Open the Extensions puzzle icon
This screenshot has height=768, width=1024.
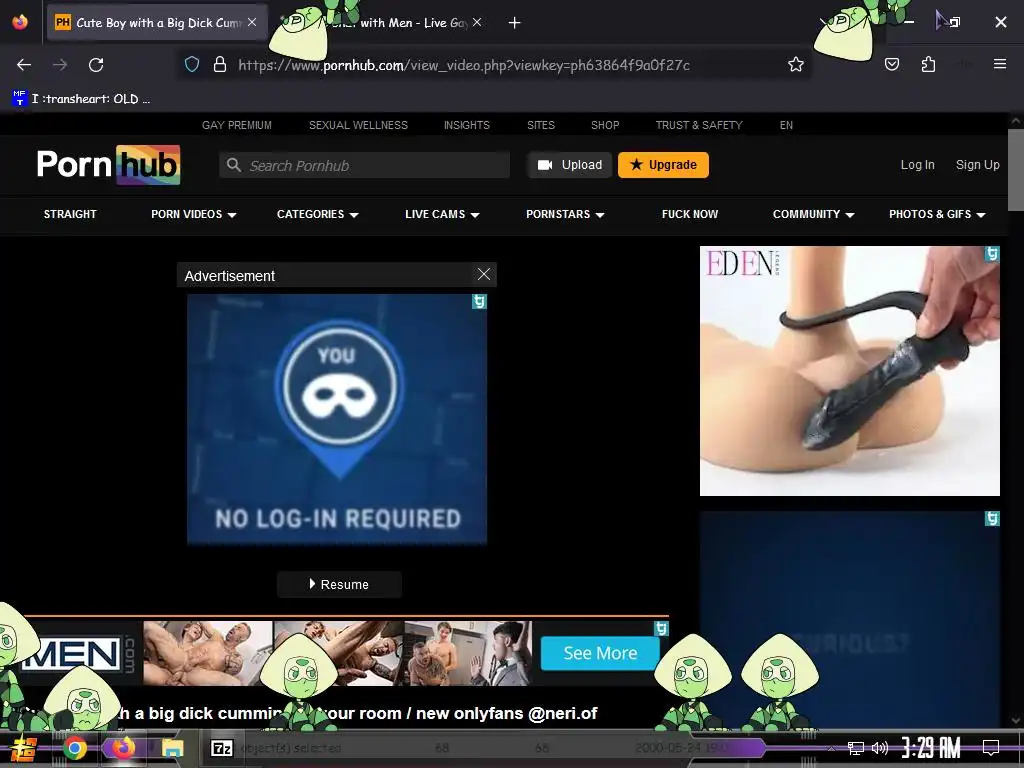[x=928, y=64]
